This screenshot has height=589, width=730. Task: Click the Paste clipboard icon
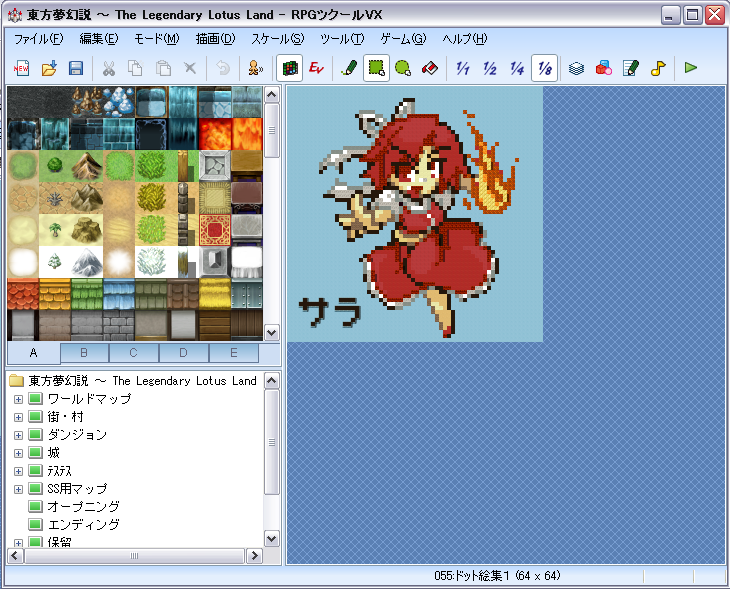point(163,68)
